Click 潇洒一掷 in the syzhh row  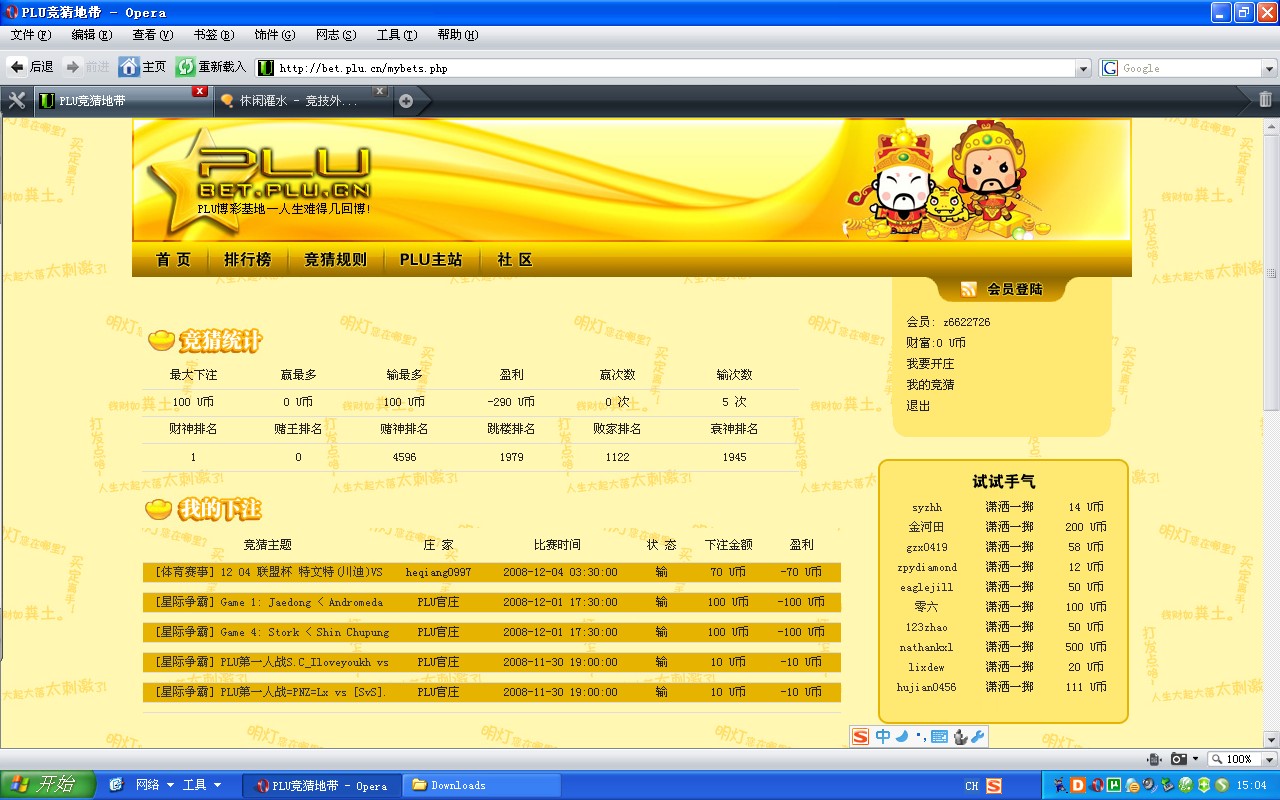coord(1010,507)
